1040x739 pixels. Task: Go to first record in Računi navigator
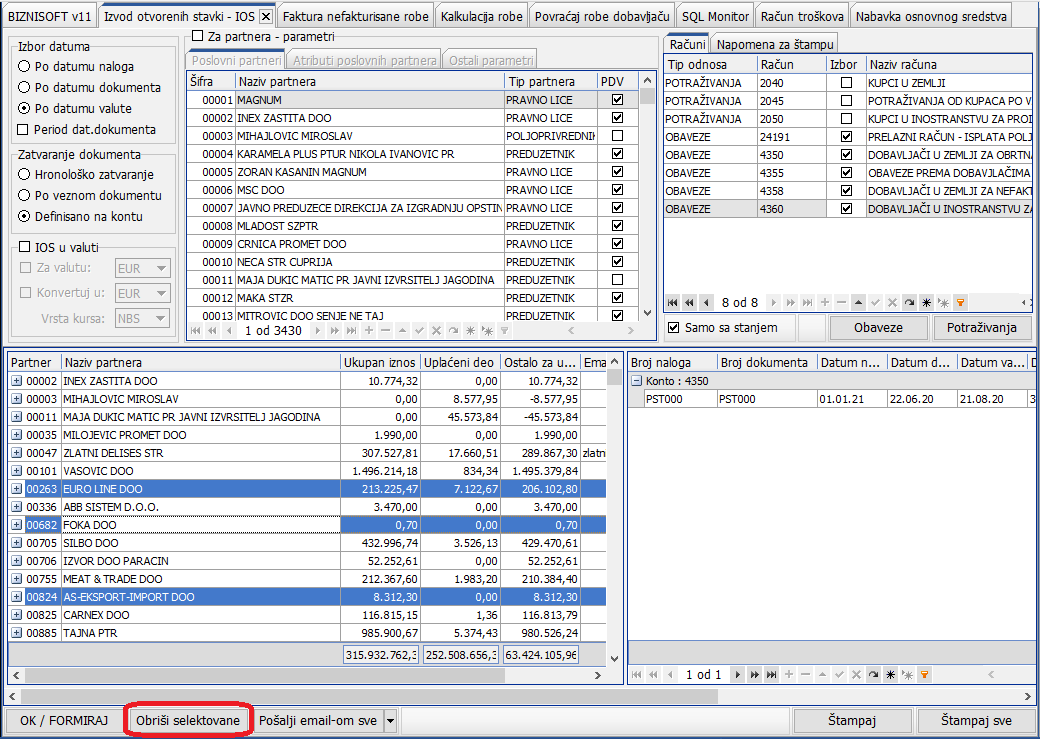[673, 302]
